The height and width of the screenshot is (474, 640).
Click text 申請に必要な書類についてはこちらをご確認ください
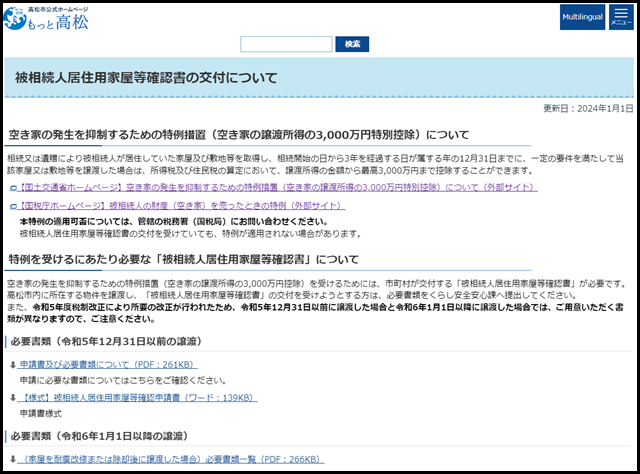(123, 381)
